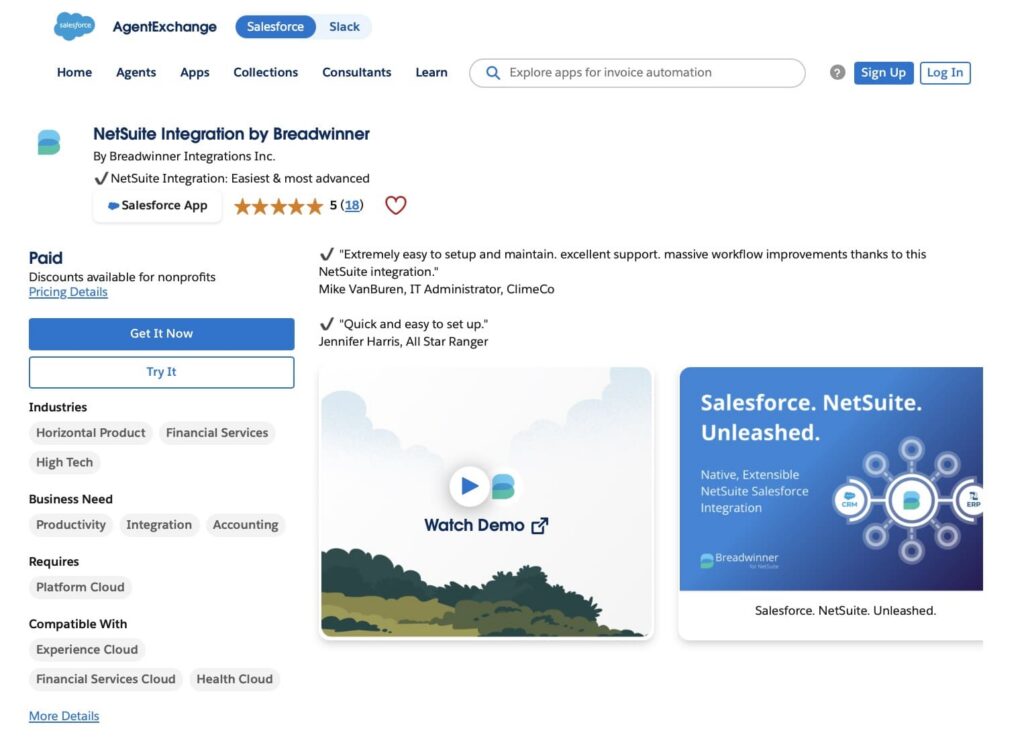Screen dimensions: 1024x745
Task: Click the Salesforce App badge
Action: [157, 206]
